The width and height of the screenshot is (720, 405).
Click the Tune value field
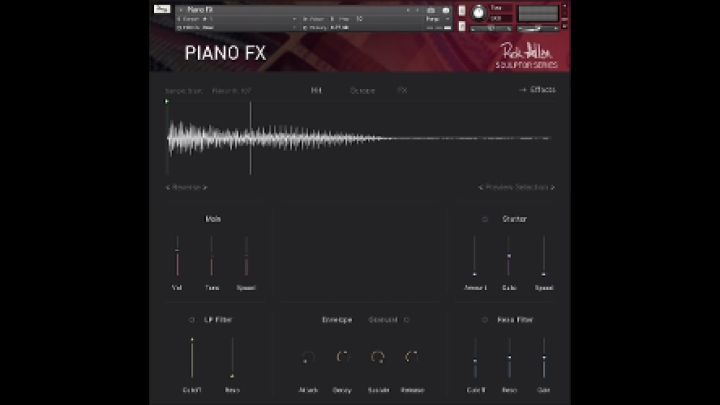coord(501,19)
